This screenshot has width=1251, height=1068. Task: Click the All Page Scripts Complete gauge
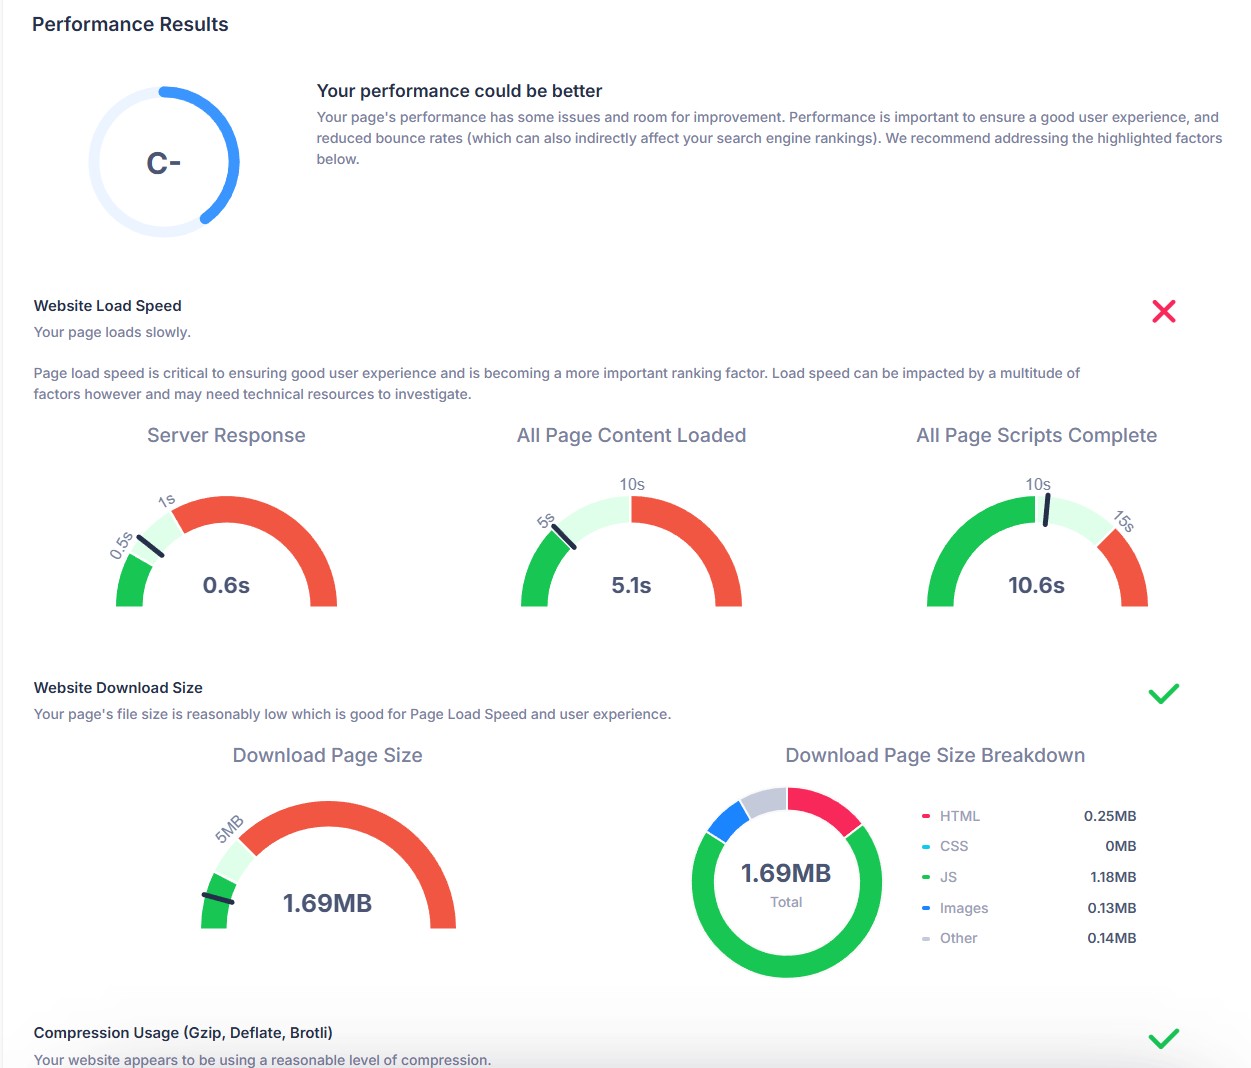1036,555
